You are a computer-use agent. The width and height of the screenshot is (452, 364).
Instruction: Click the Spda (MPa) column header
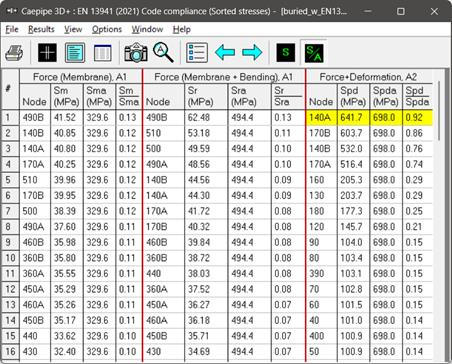pyautogui.click(x=386, y=96)
